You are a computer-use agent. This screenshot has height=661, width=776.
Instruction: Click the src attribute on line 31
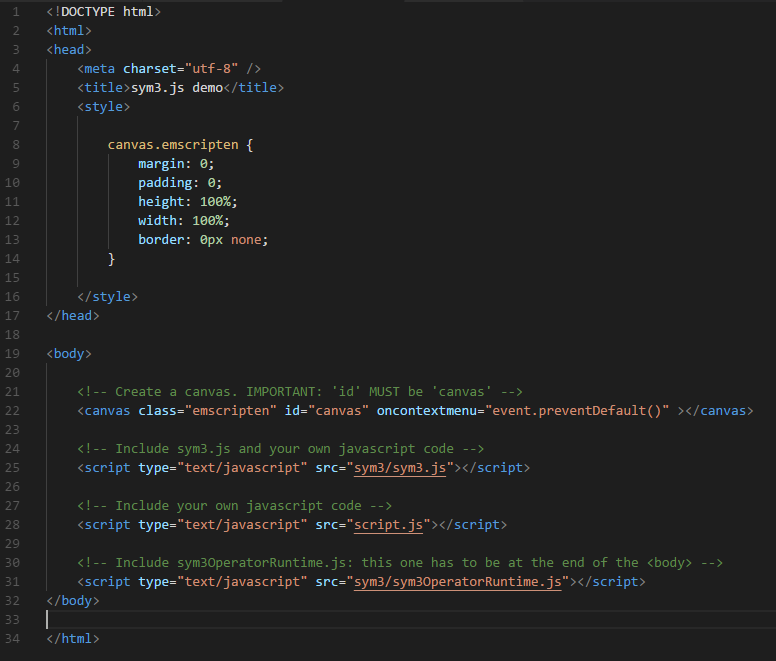click(x=327, y=581)
